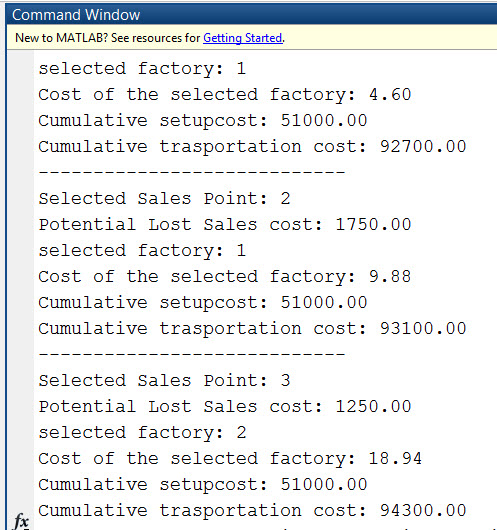Click the 'Selected Sales Point: 3' line

164,381
